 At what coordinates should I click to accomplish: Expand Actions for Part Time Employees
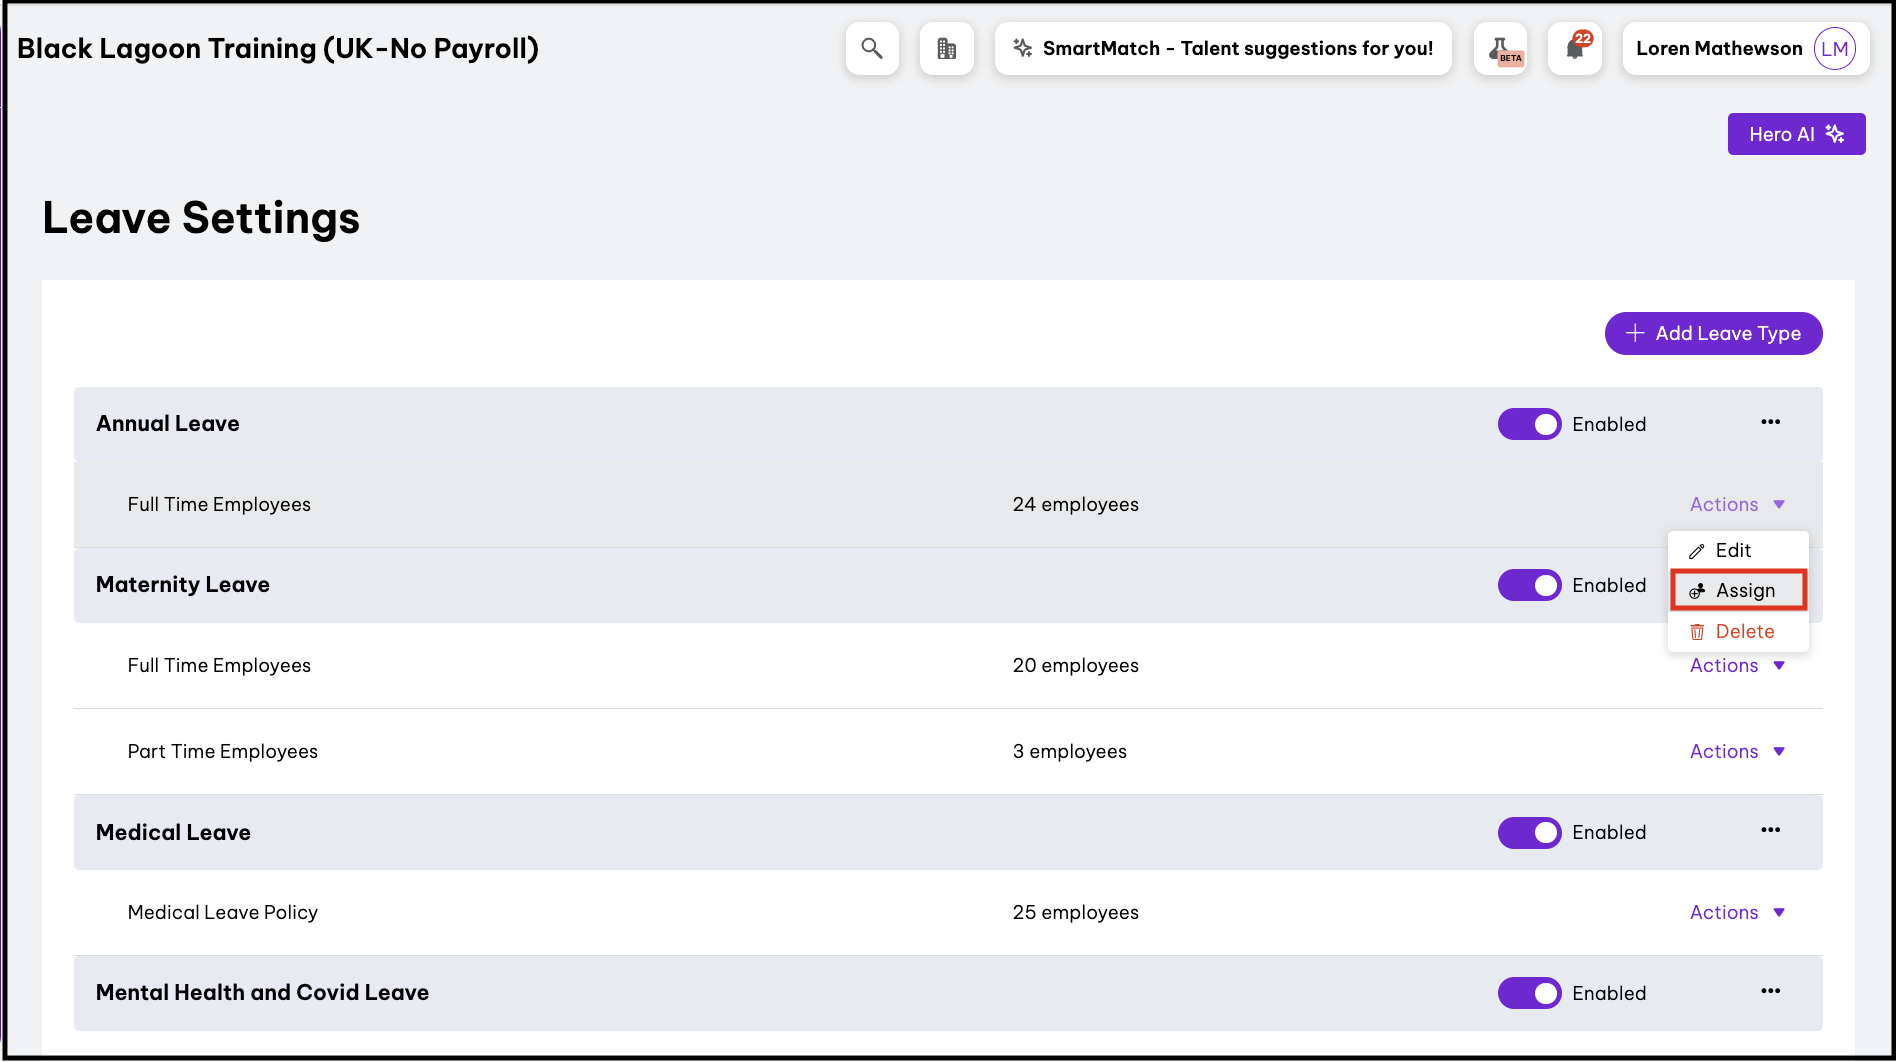[1737, 751]
